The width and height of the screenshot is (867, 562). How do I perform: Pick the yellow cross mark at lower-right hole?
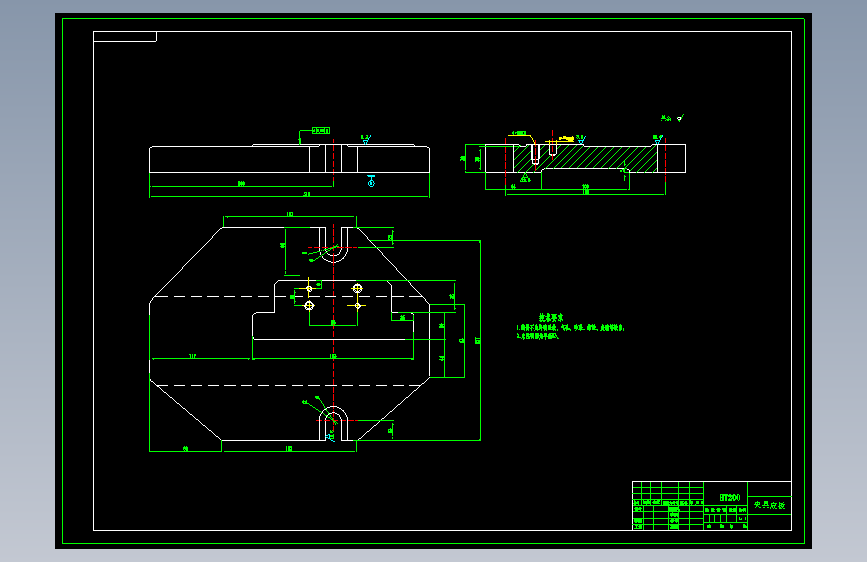tap(357, 305)
